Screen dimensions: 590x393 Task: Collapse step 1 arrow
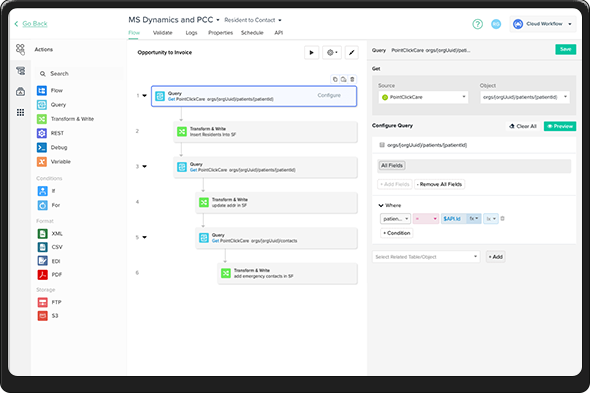click(x=144, y=96)
